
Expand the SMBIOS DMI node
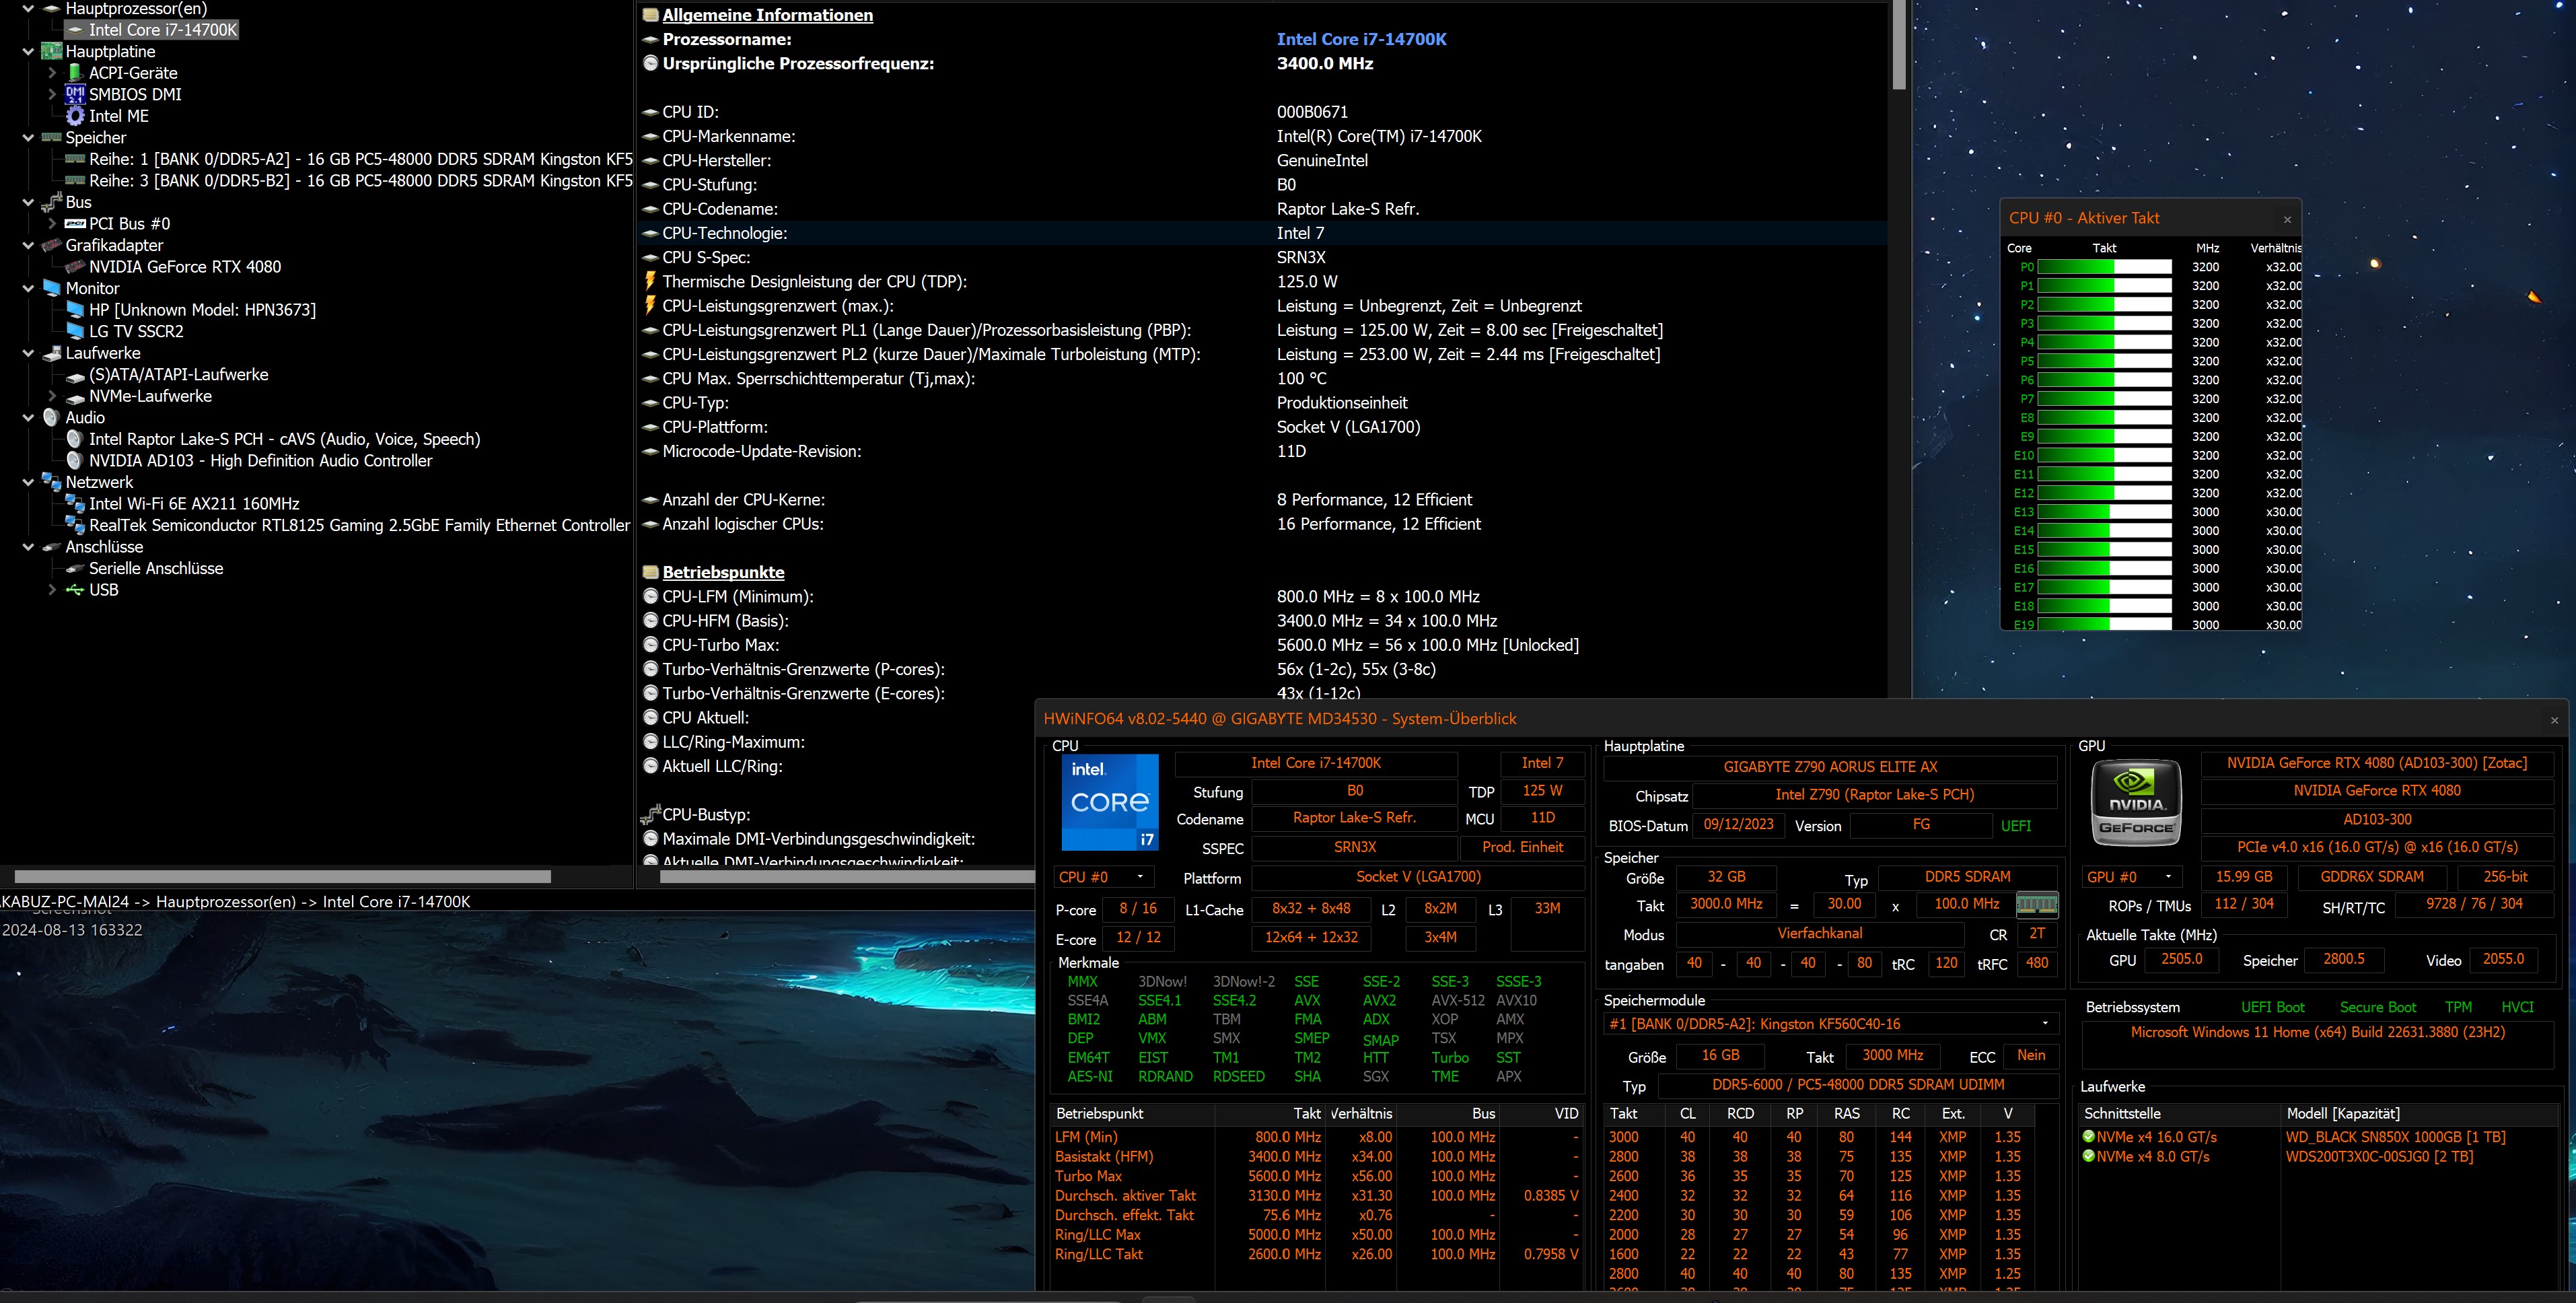[x=52, y=95]
